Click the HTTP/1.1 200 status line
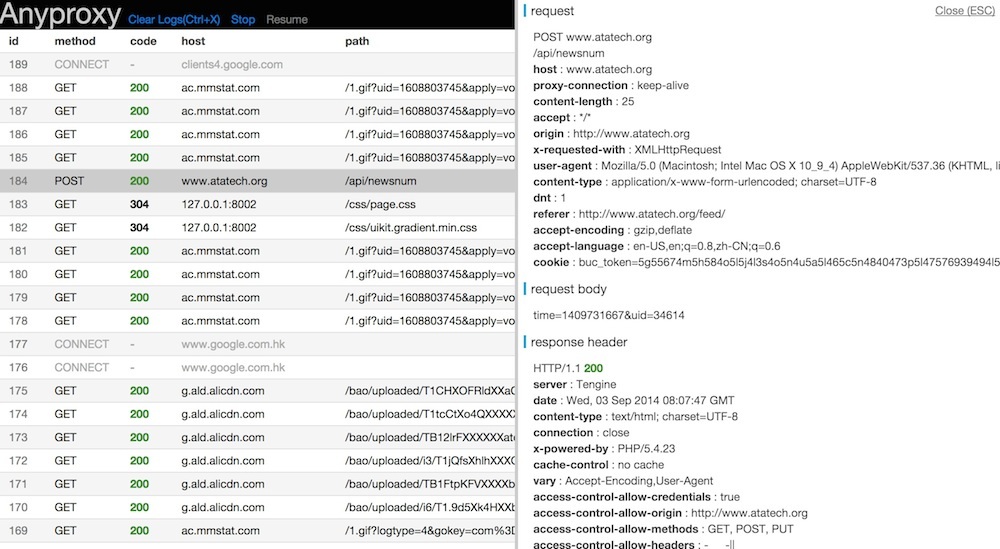Screen dimensions: 1000x549 [x=568, y=368]
